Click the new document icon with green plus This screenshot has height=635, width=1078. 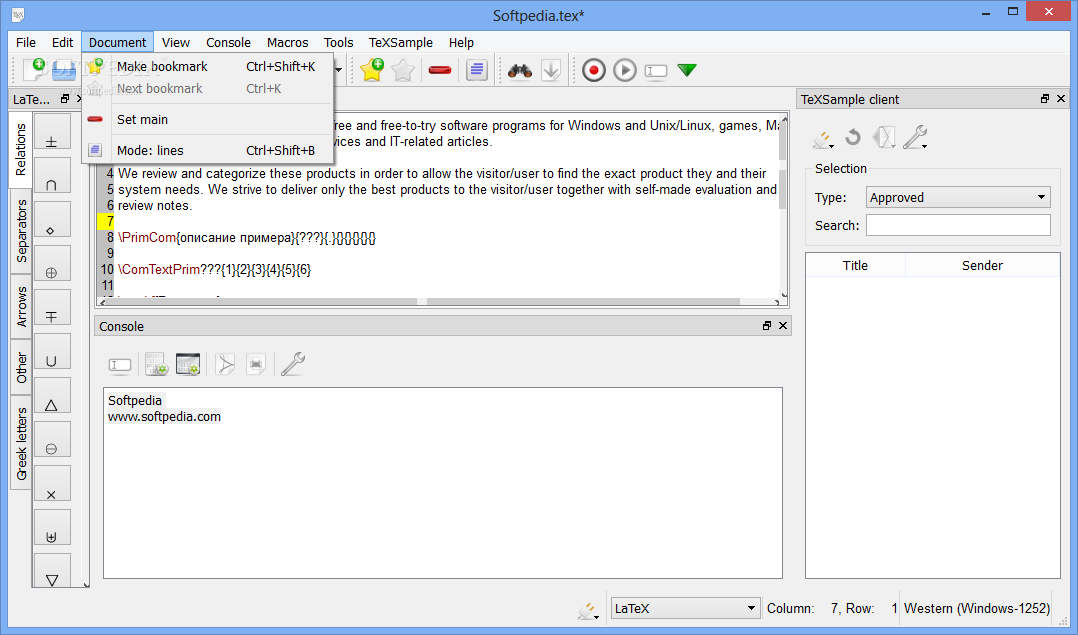pyautogui.click(x=34, y=69)
